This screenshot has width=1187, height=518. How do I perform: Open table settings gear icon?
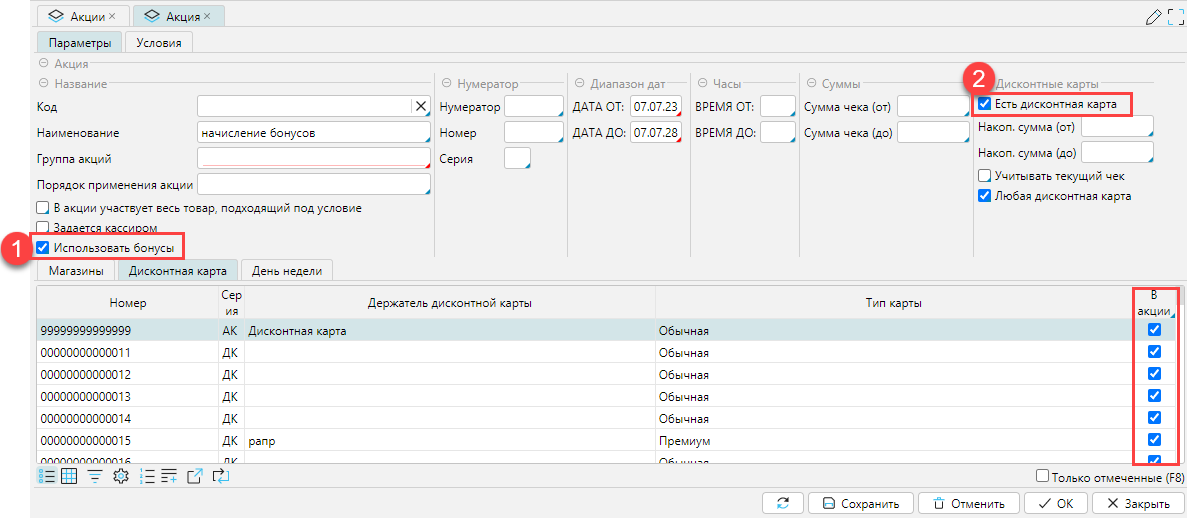point(121,476)
